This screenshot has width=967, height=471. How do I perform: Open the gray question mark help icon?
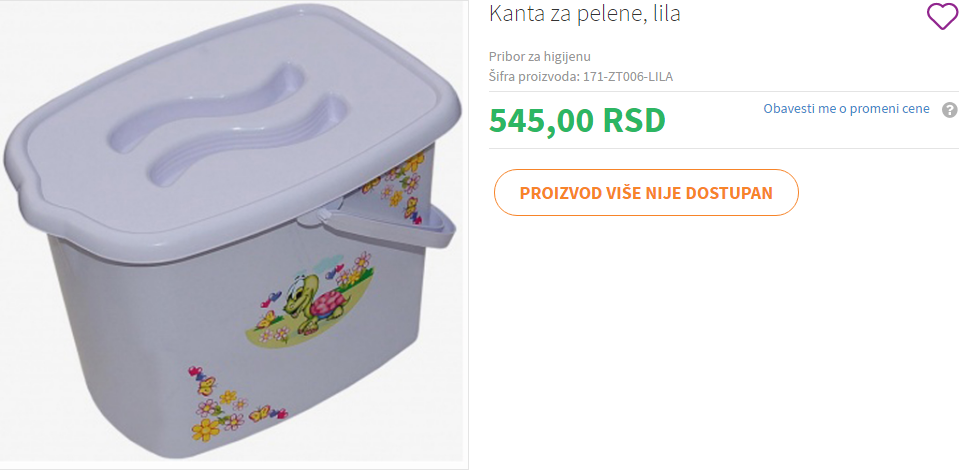[950, 110]
